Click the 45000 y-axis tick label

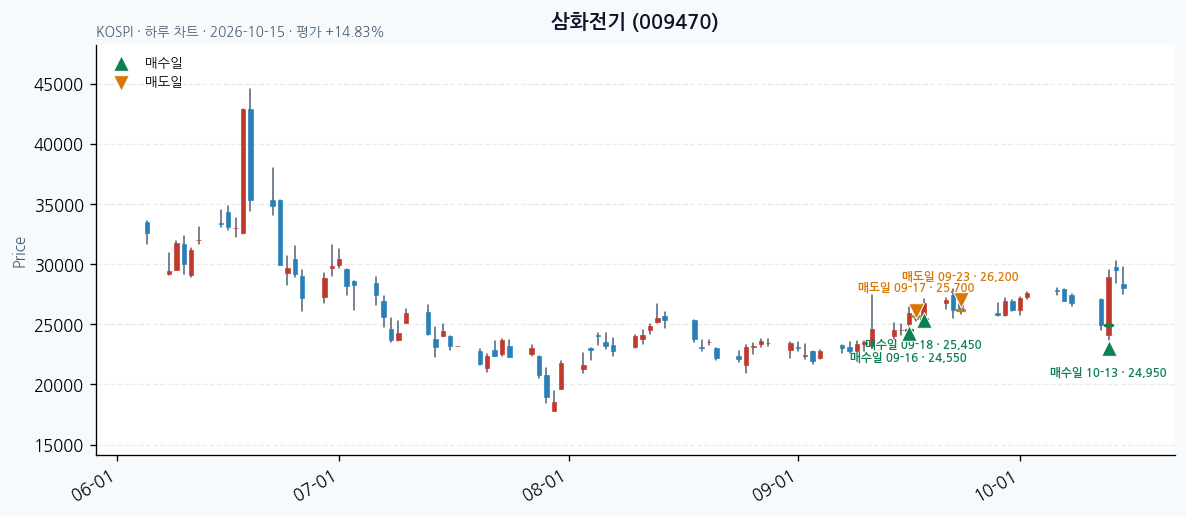[x=58, y=85]
